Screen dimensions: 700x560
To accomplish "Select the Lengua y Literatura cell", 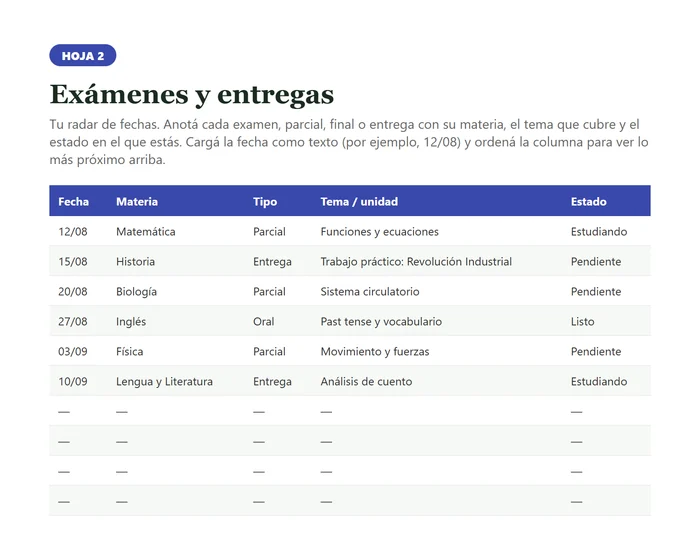I will (x=164, y=381).
